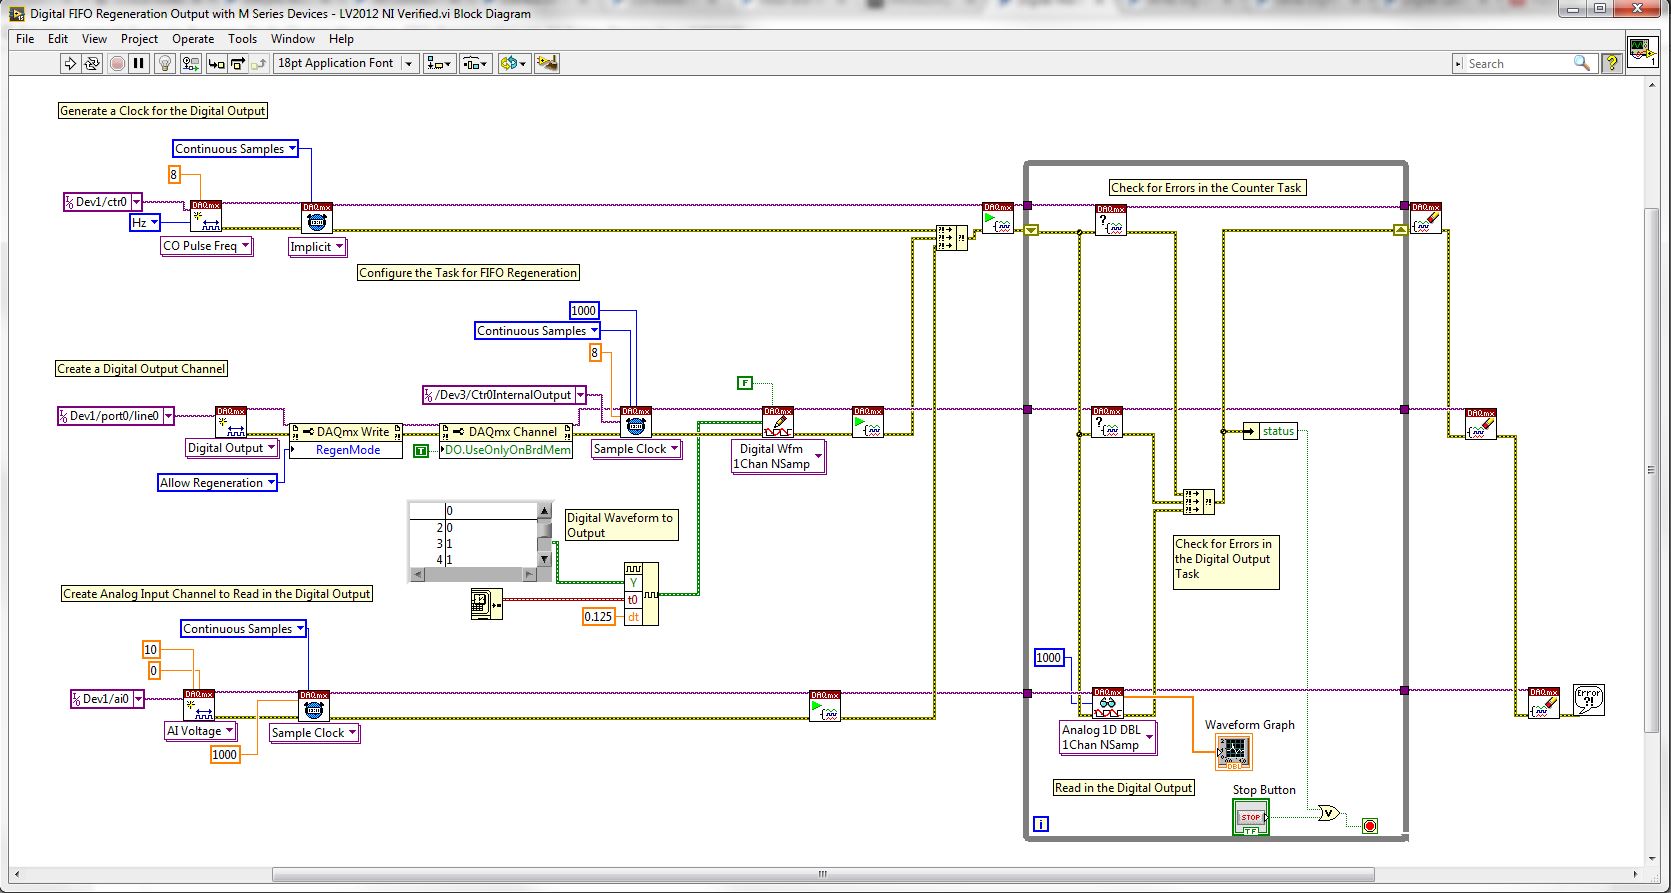Viewport: 1671px width, 893px height.
Task: Click the Stop Button boolean terminal
Action: pyautogui.click(x=1251, y=817)
